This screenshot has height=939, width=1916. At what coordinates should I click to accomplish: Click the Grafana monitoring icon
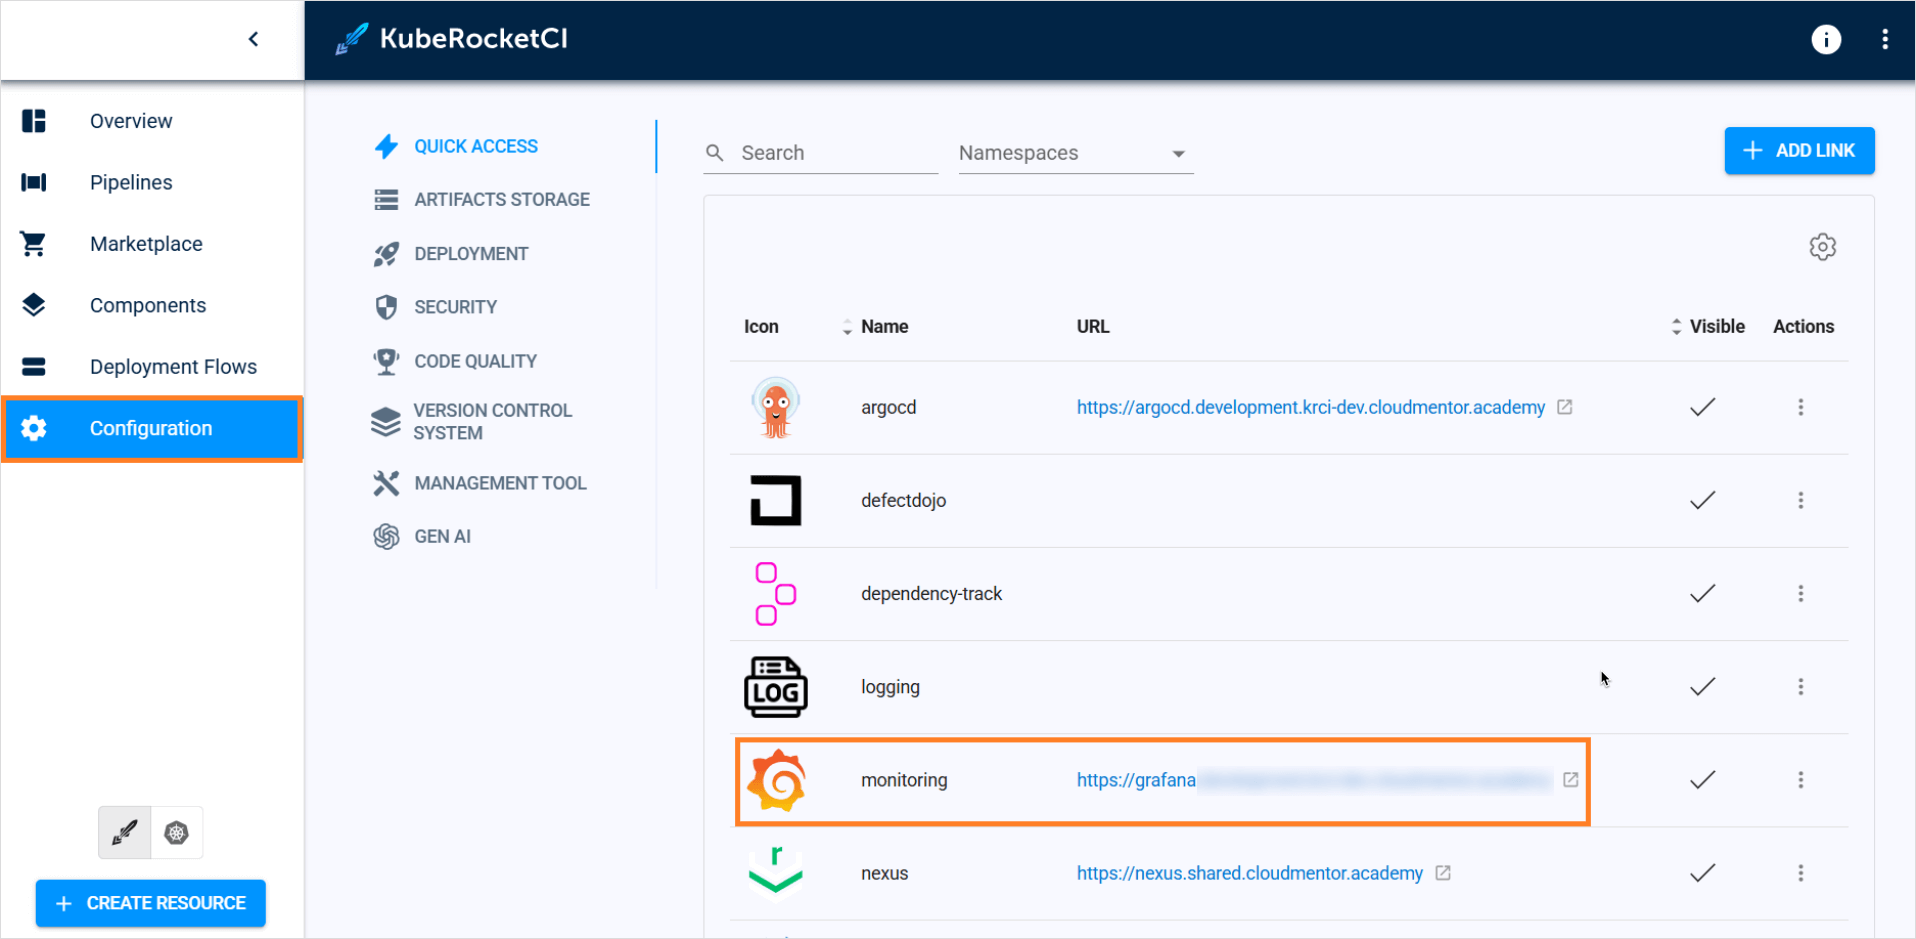pos(776,780)
